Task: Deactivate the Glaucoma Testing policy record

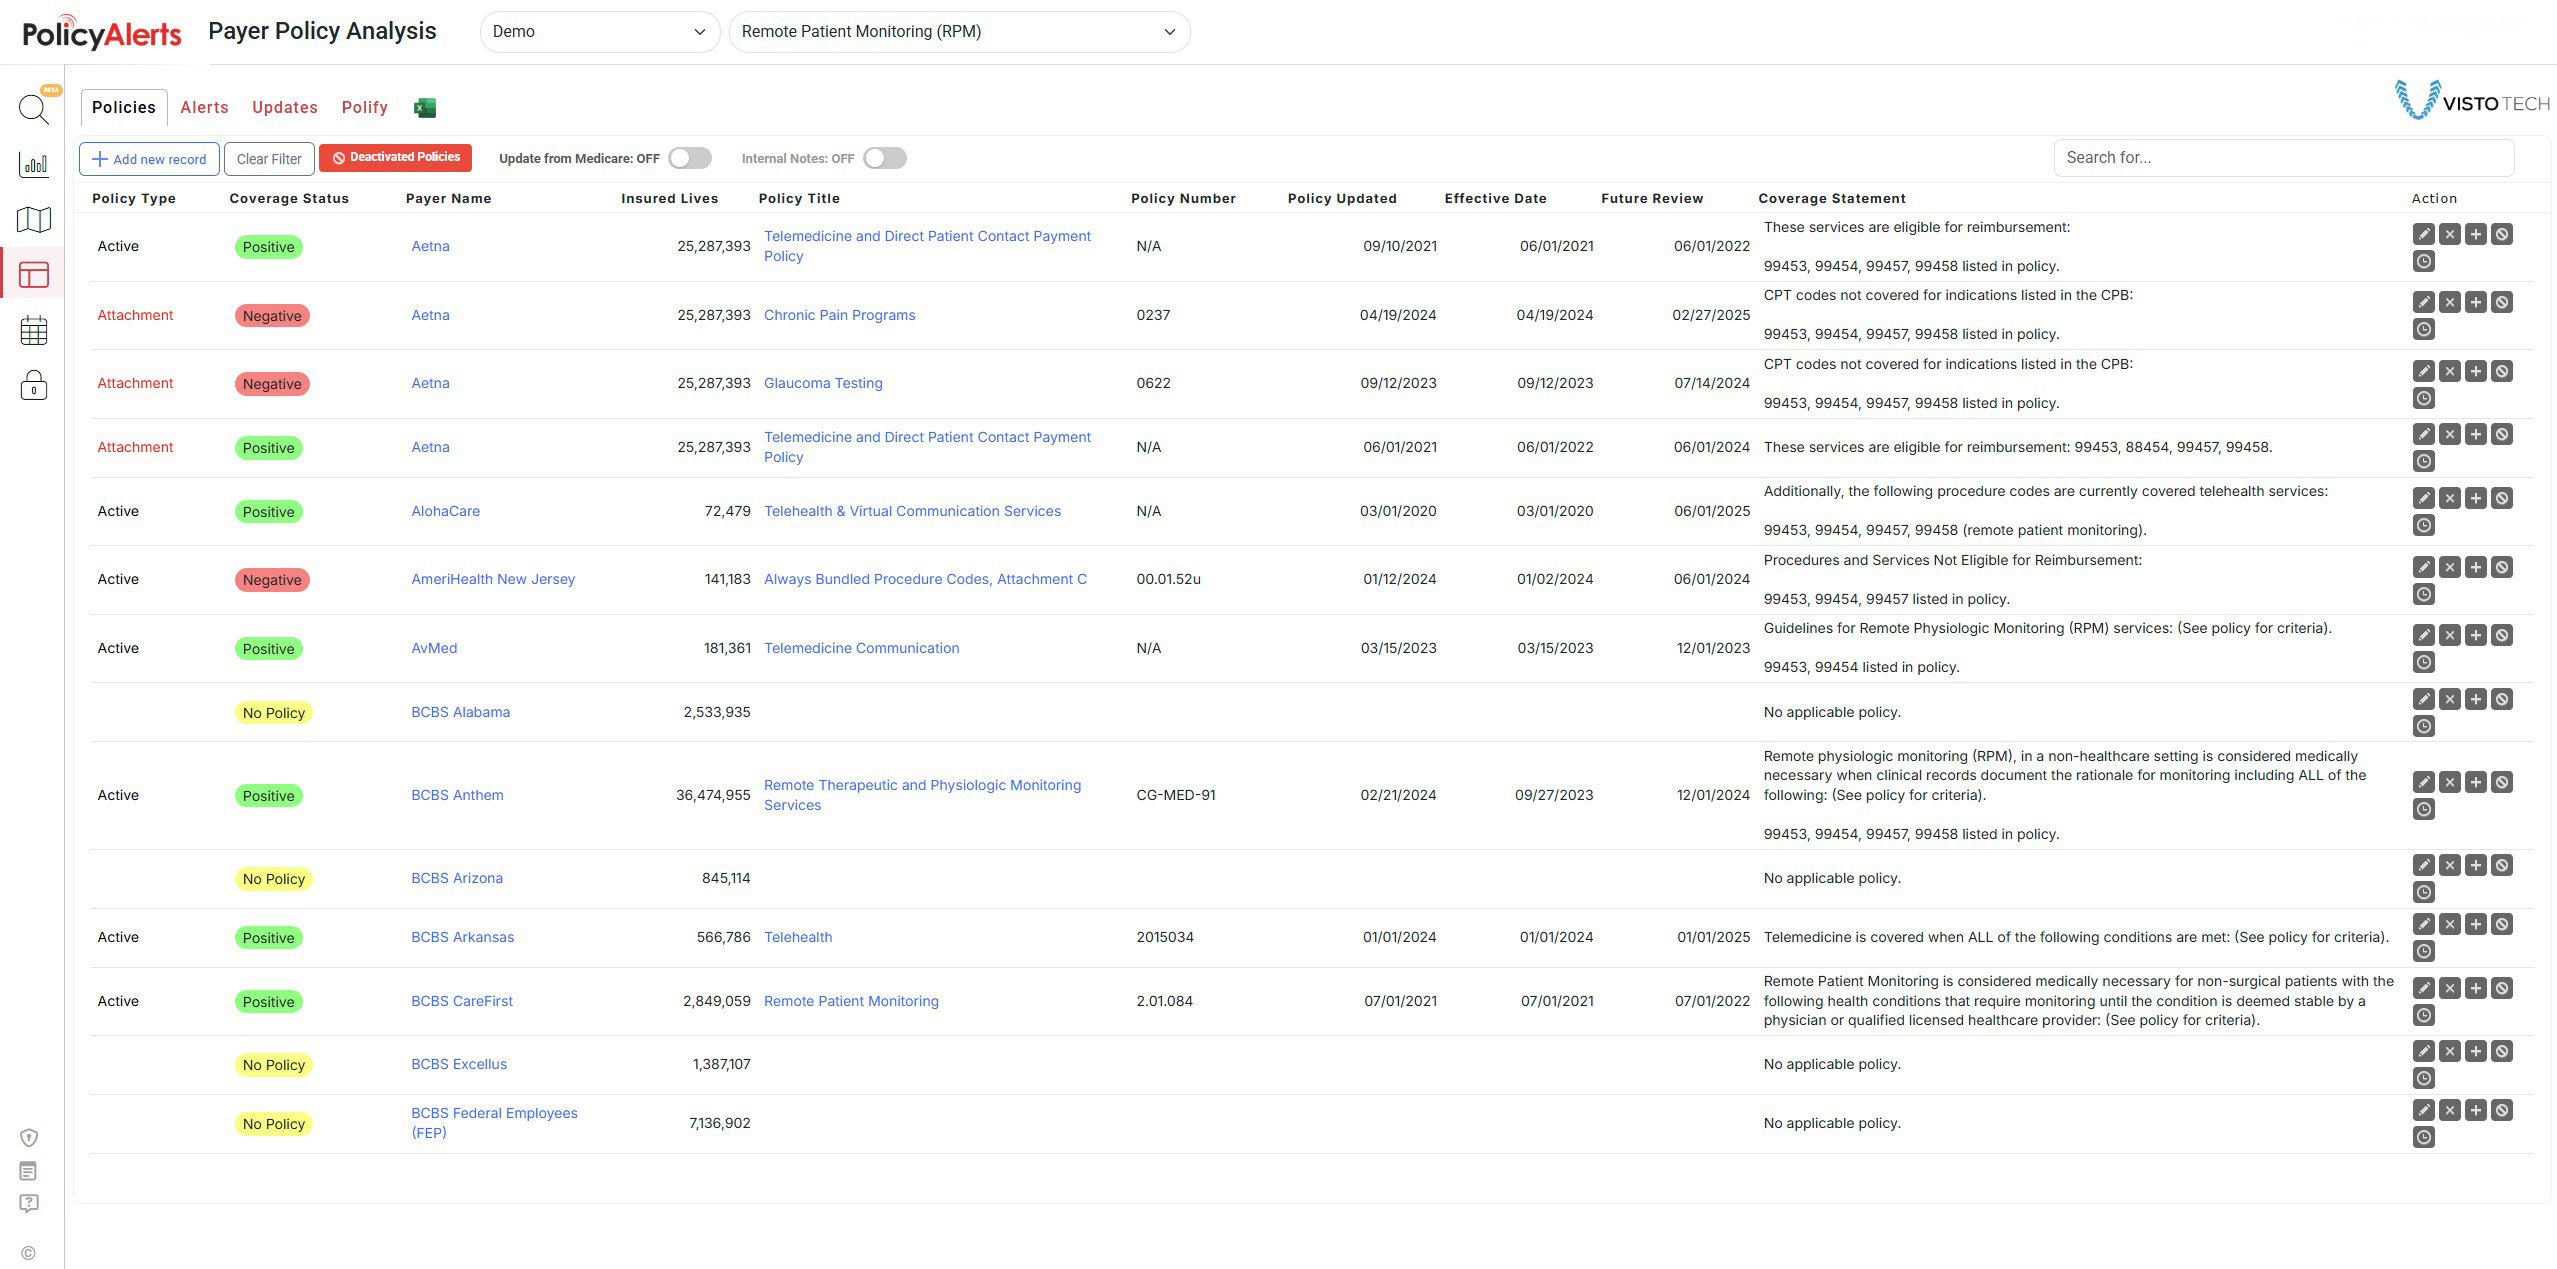Action: [x=2501, y=371]
